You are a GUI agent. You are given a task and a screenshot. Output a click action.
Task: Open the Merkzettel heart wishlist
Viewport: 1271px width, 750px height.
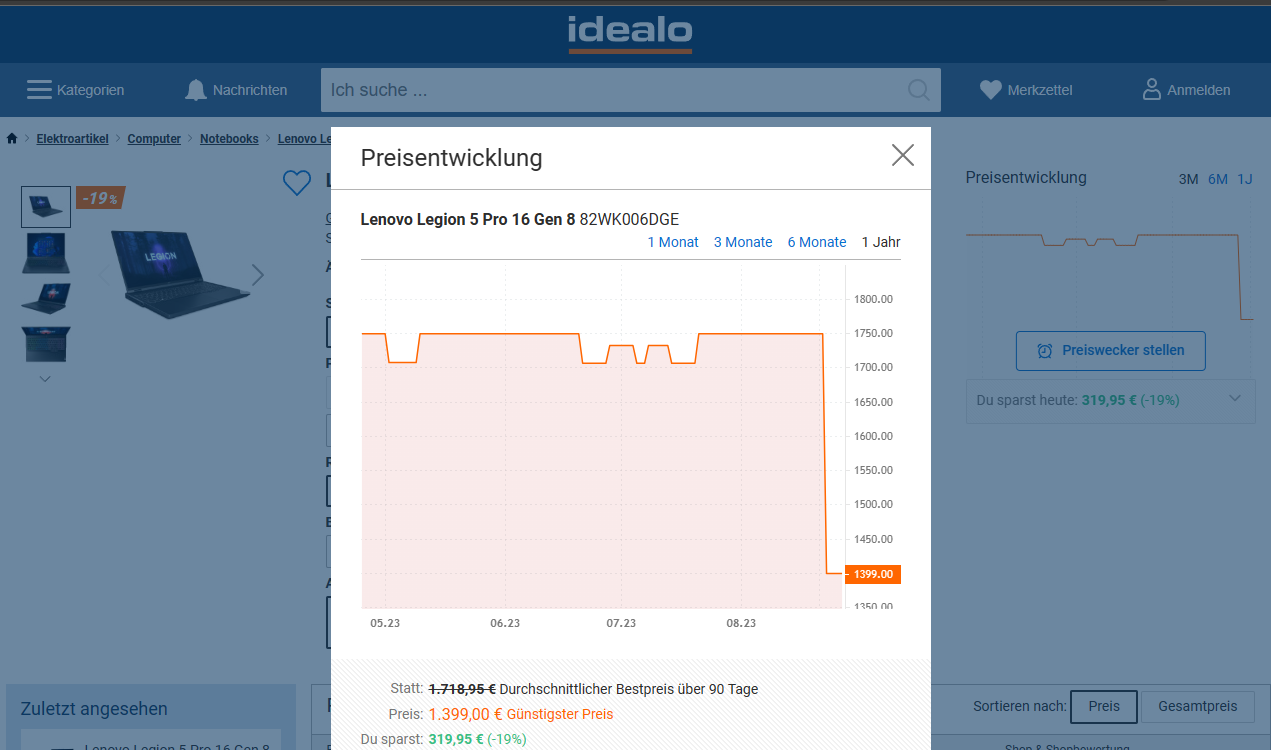[990, 90]
